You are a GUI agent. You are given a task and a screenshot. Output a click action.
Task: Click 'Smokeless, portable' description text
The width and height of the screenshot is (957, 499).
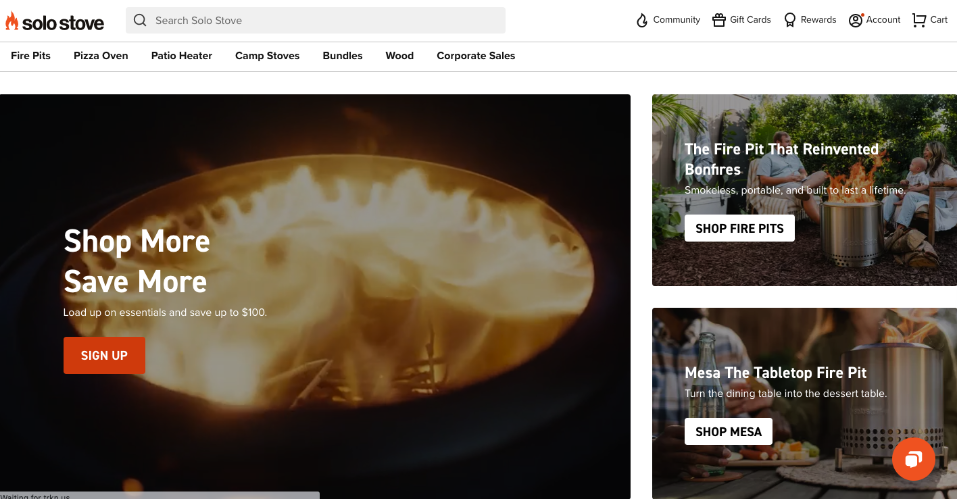pyautogui.click(x=795, y=190)
